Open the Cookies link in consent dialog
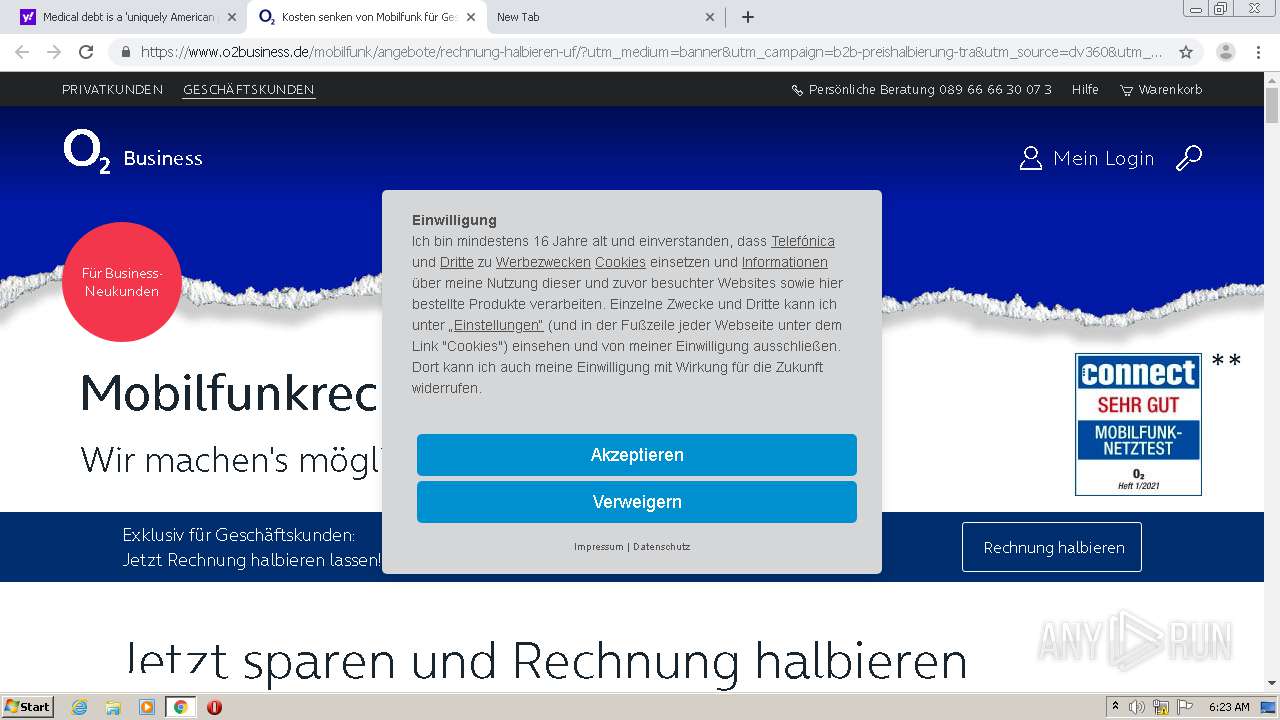Viewport: 1280px width, 720px height. point(620,262)
